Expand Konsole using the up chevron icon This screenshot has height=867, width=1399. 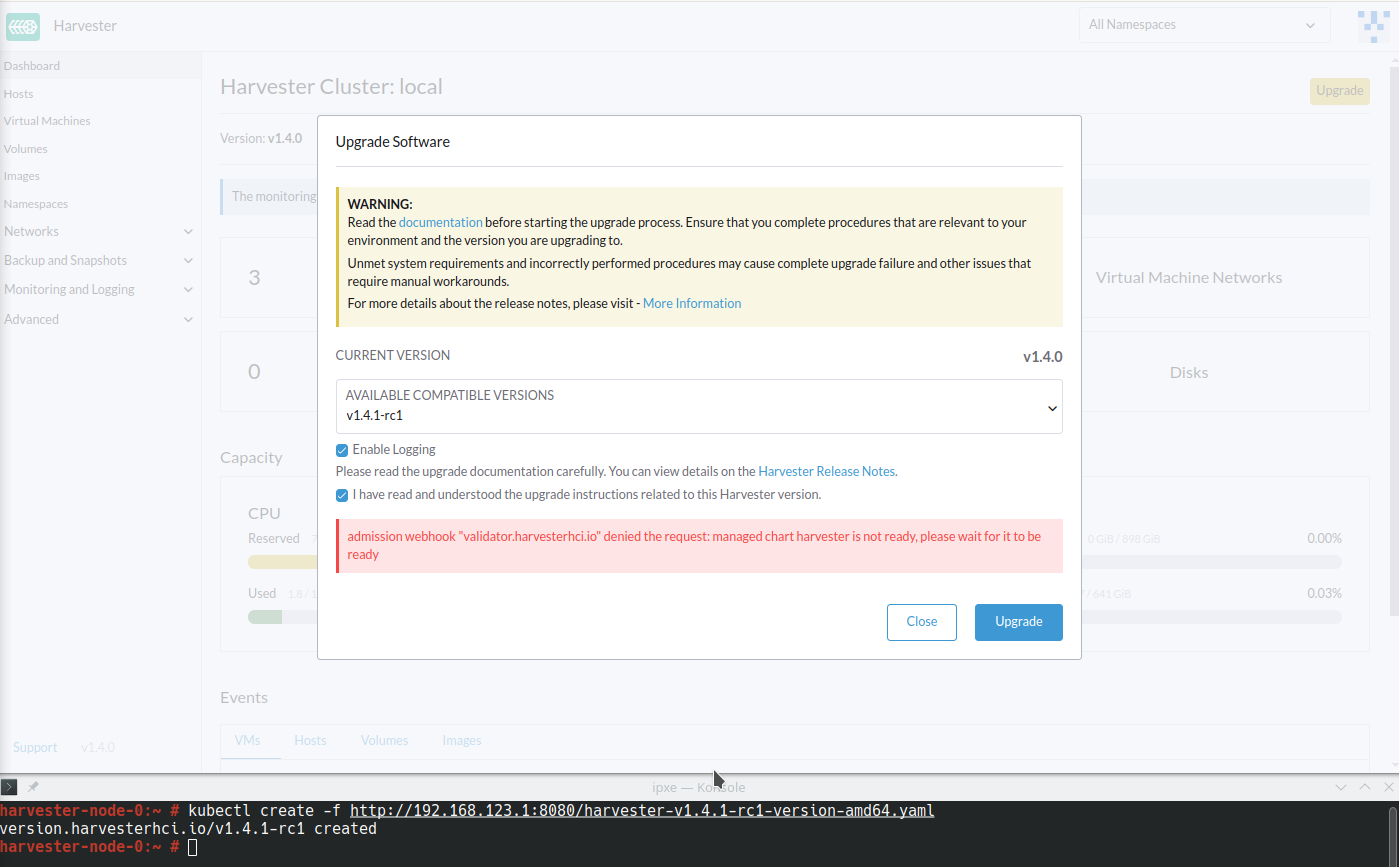pyautogui.click(x=1364, y=787)
